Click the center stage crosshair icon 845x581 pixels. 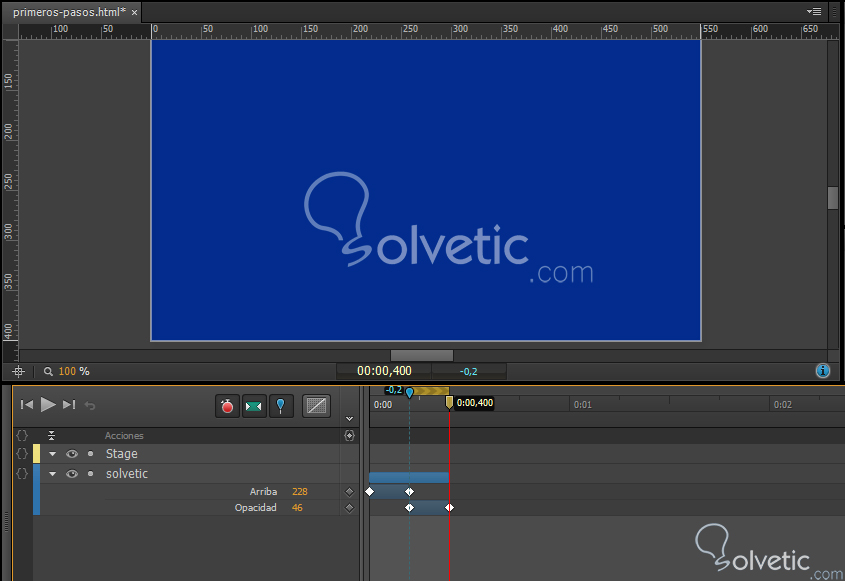18,371
